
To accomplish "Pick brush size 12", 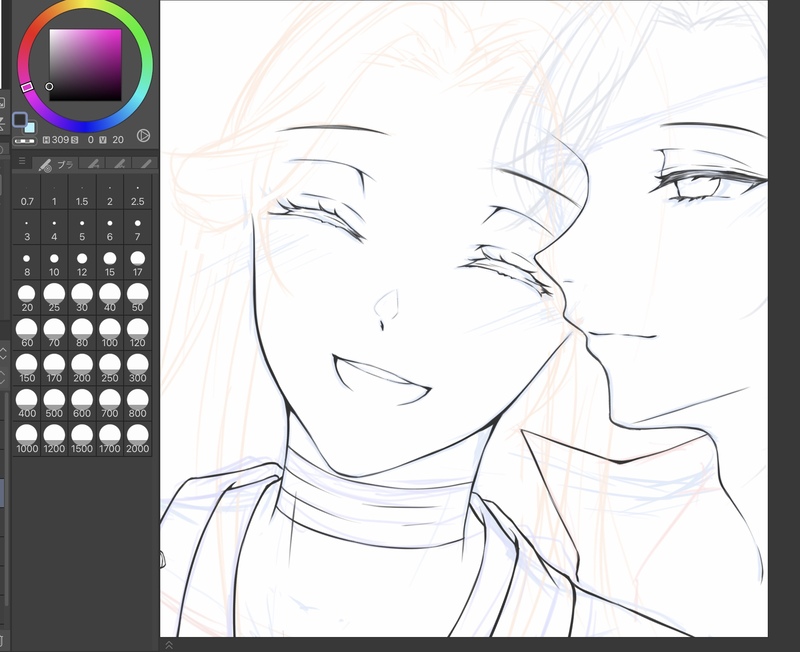I will 82,263.
